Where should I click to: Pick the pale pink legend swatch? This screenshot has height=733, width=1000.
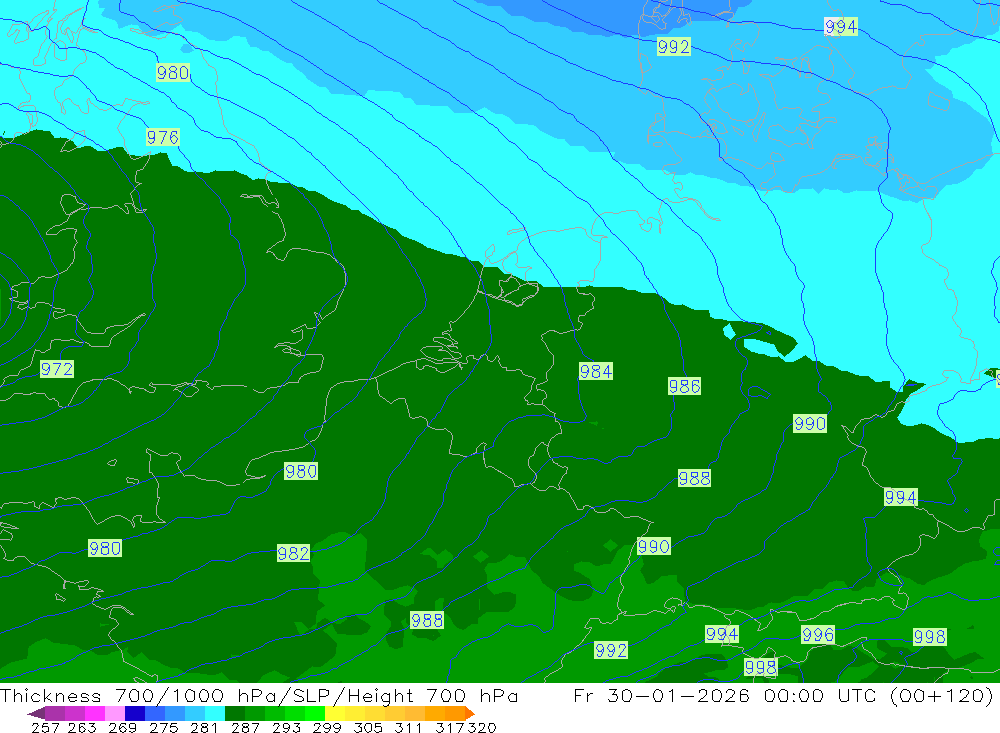click(115, 713)
